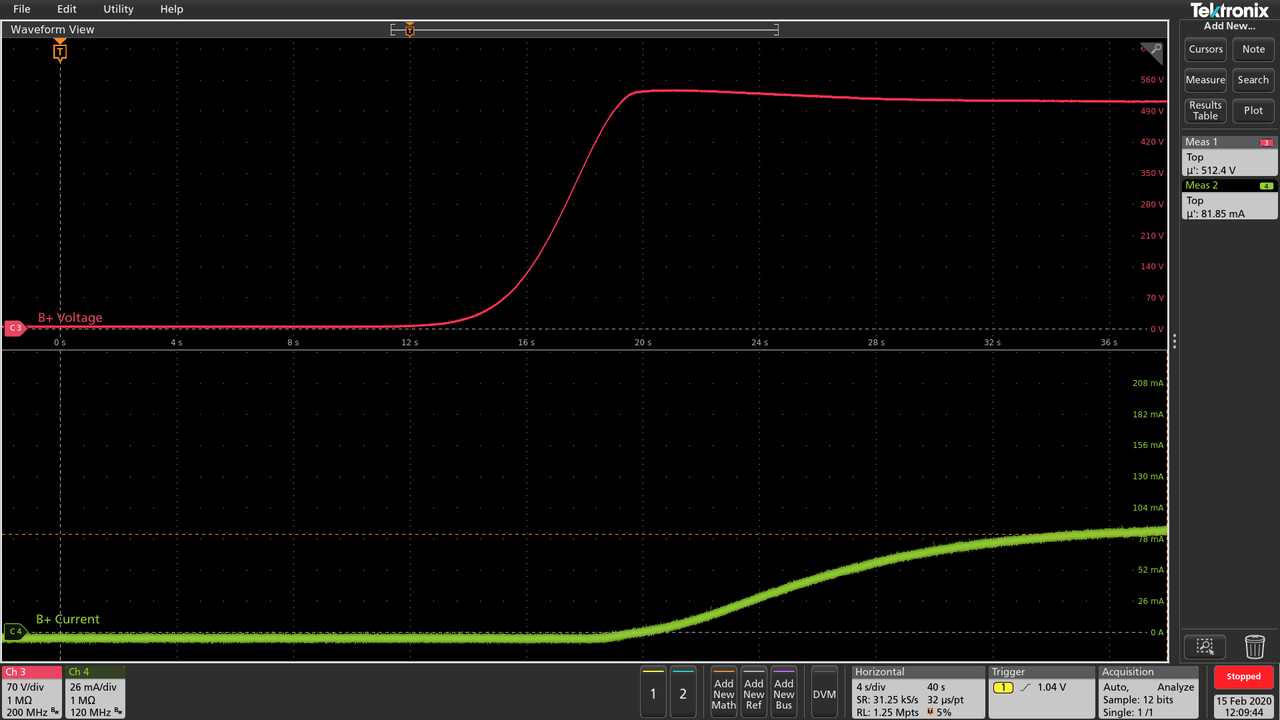Click the draw-a-box zoom icon

(x=1205, y=646)
